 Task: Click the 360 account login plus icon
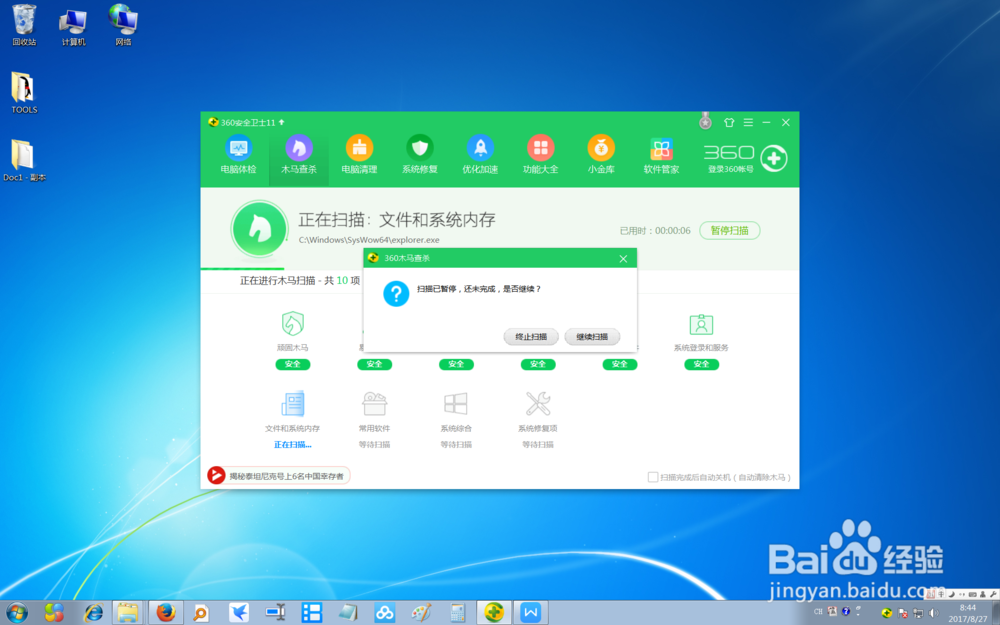click(774, 158)
